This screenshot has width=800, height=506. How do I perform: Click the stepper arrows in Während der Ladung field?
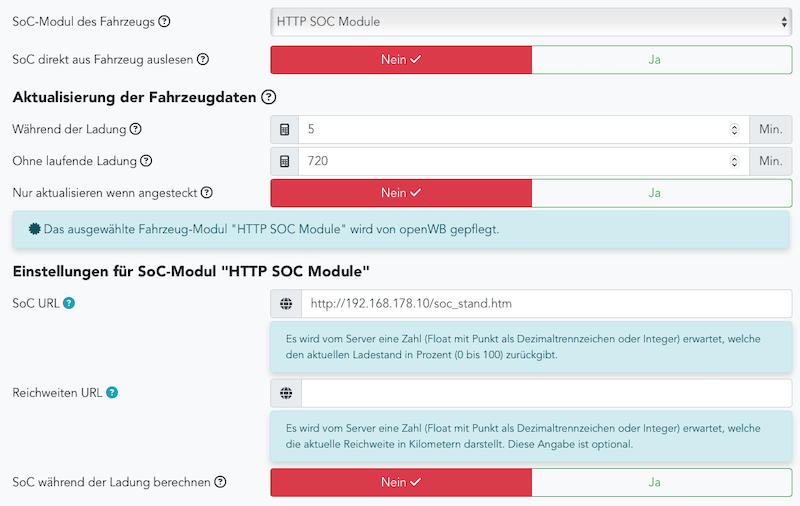click(735, 130)
